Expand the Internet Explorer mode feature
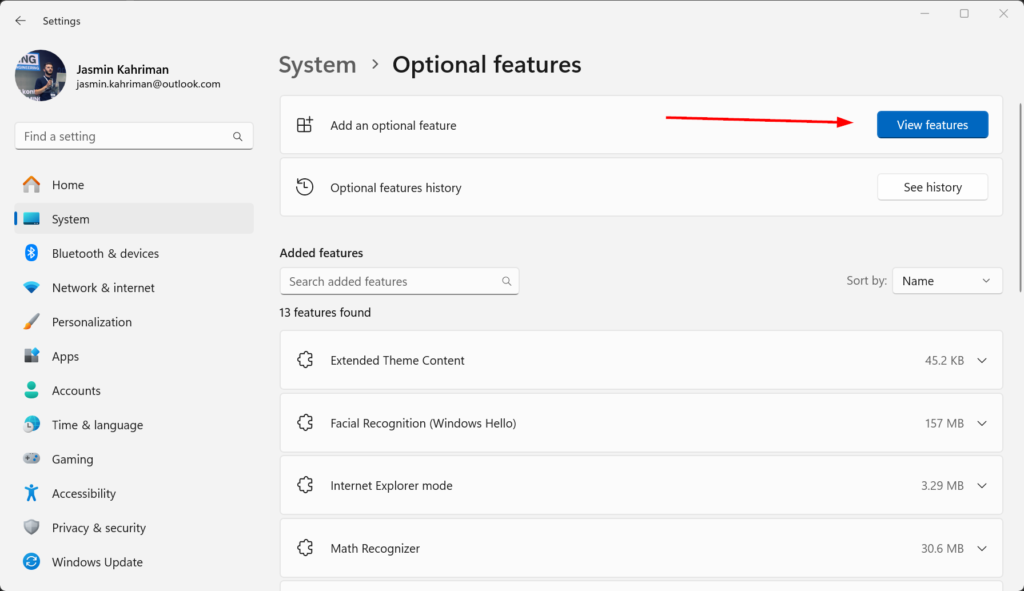This screenshot has height=591, width=1024. click(980, 485)
